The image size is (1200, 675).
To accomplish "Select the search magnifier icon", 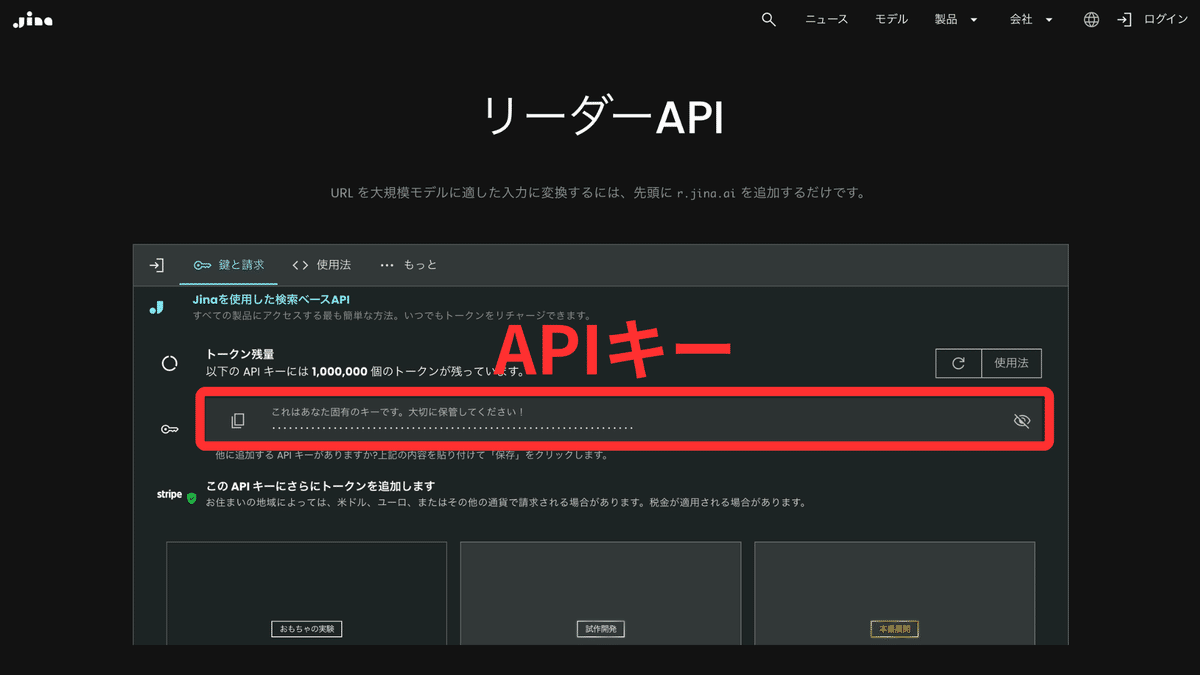I will tap(768, 19).
